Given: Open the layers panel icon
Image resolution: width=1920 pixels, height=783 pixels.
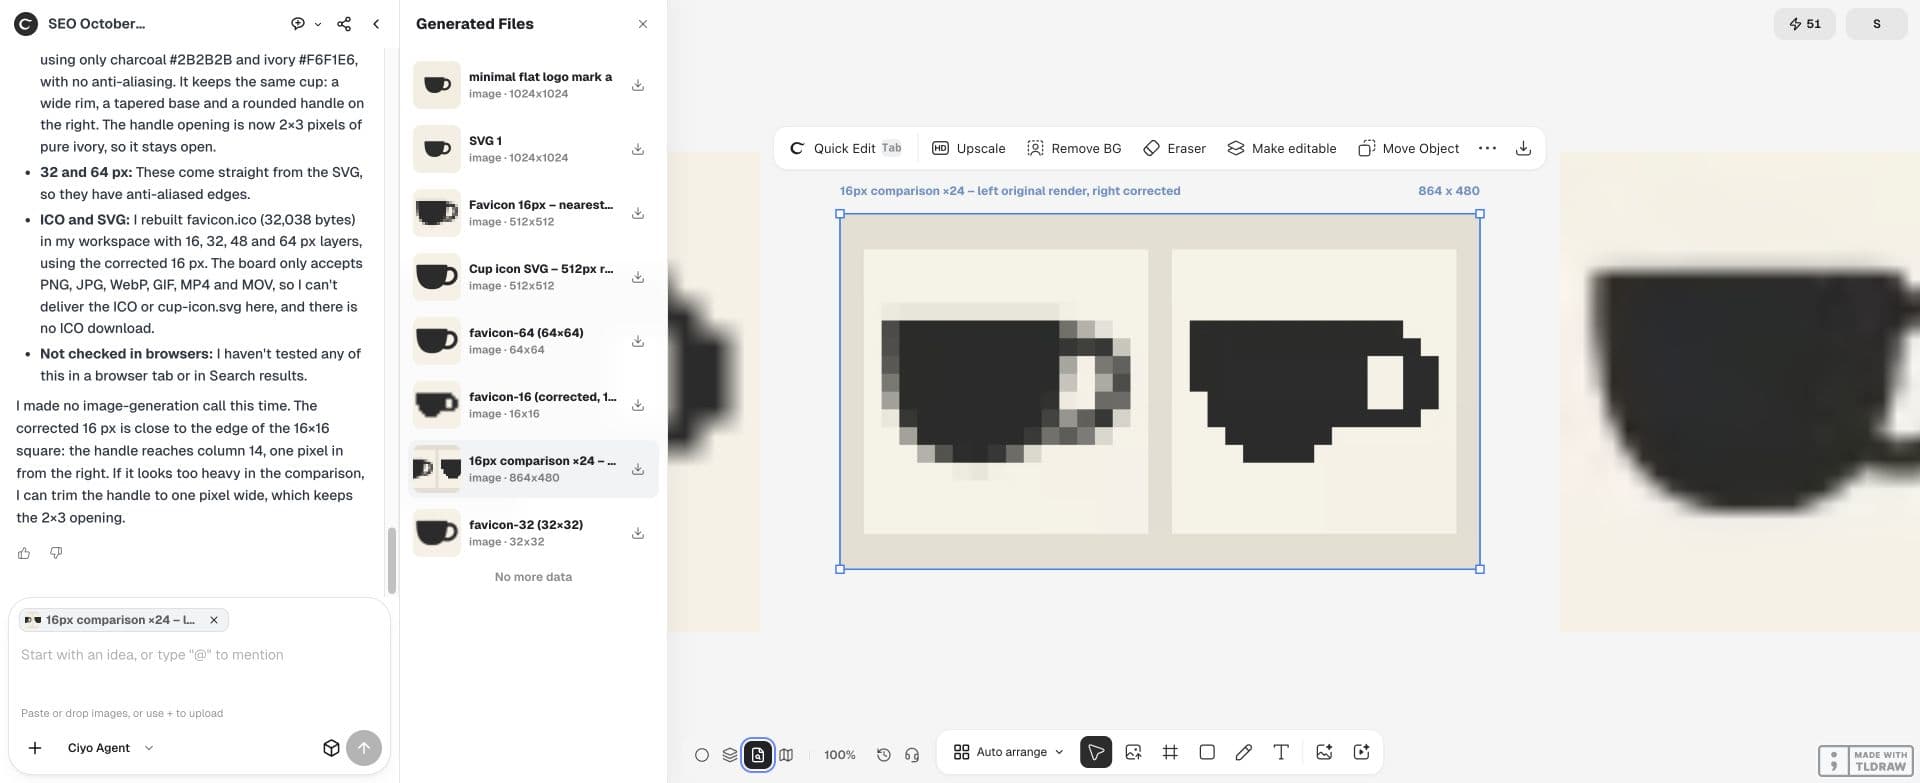Looking at the screenshot, I should pyautogui.click(x=730, y=755).
